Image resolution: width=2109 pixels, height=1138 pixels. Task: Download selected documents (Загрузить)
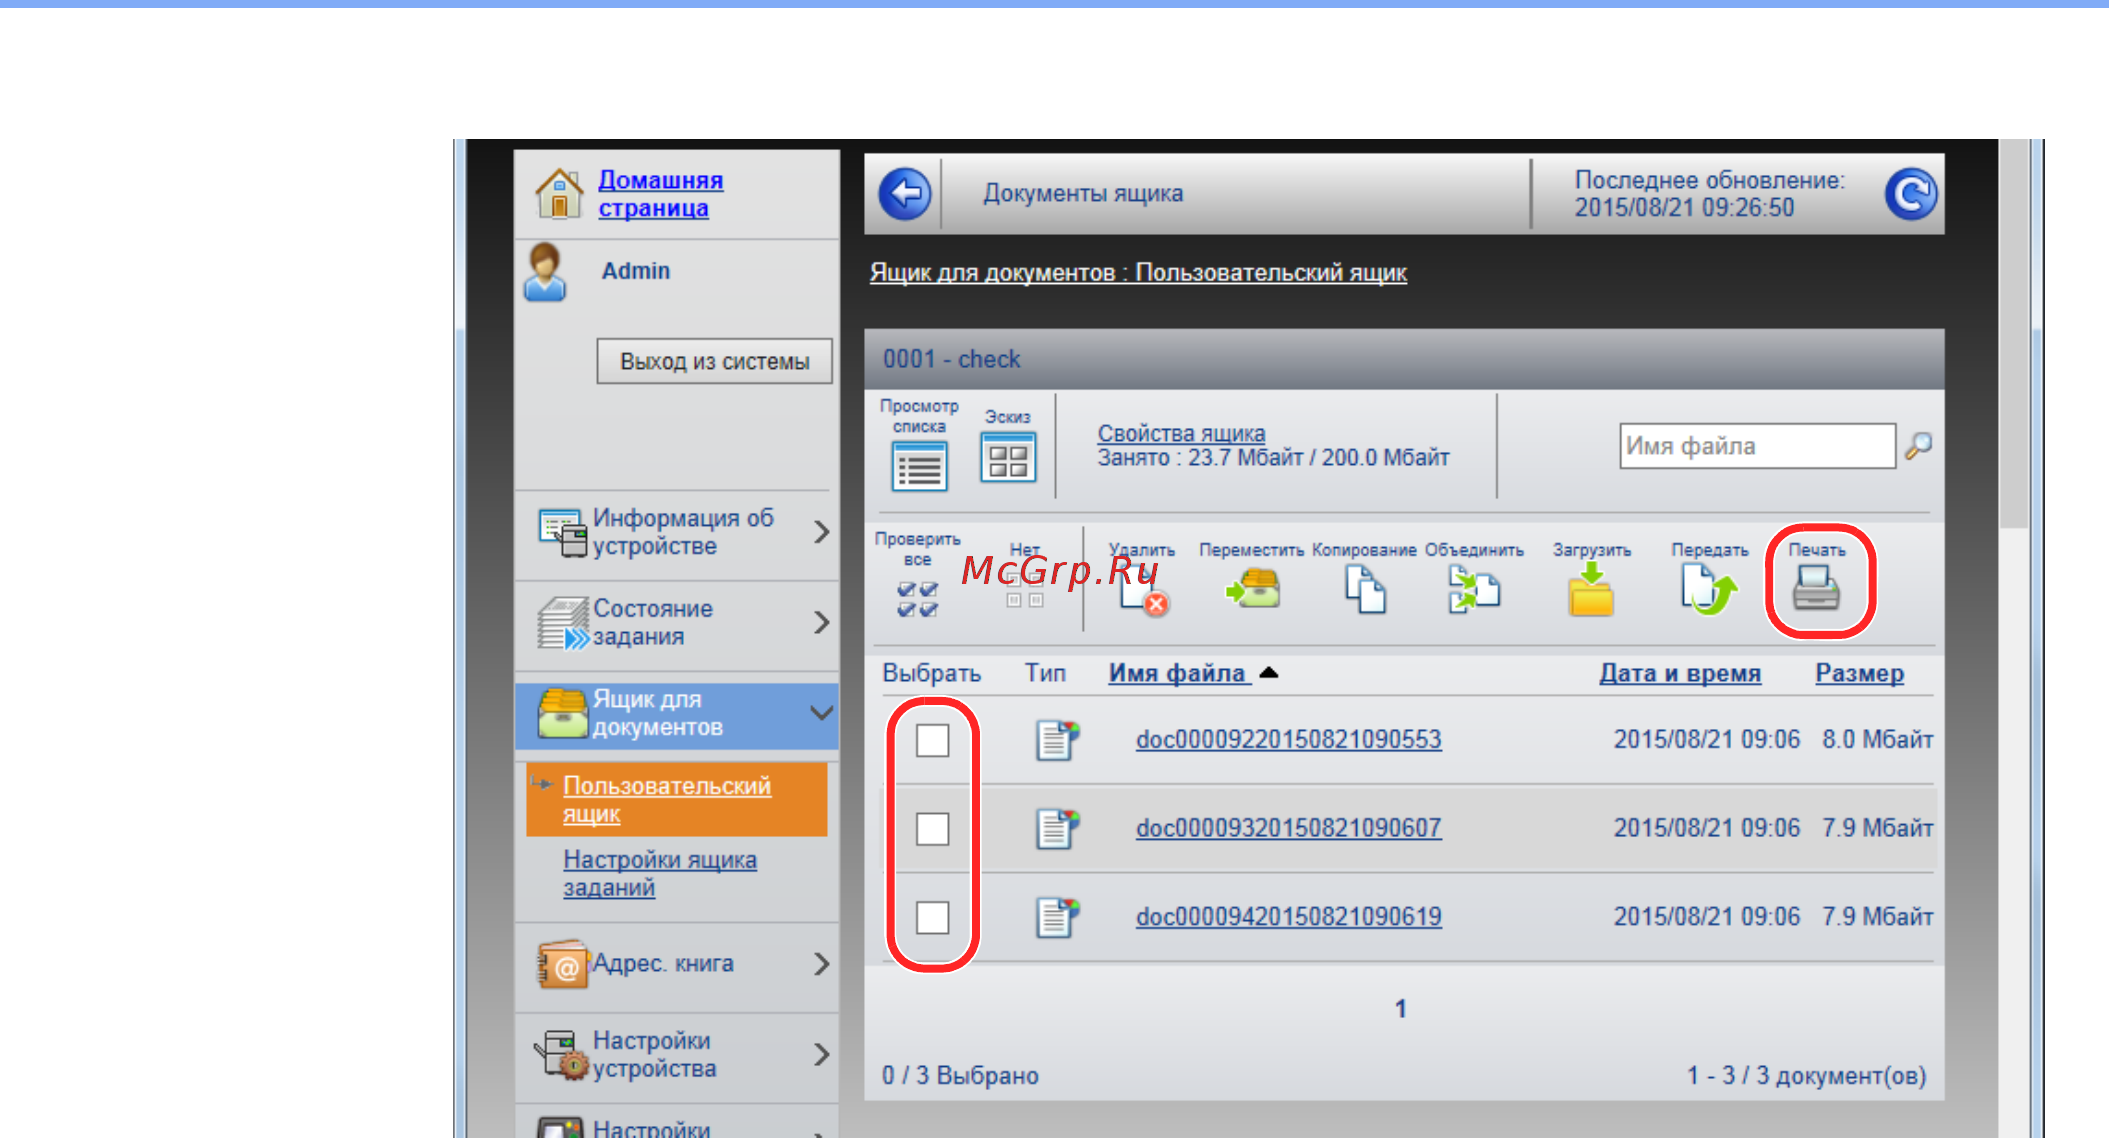tap(1590, 589)
